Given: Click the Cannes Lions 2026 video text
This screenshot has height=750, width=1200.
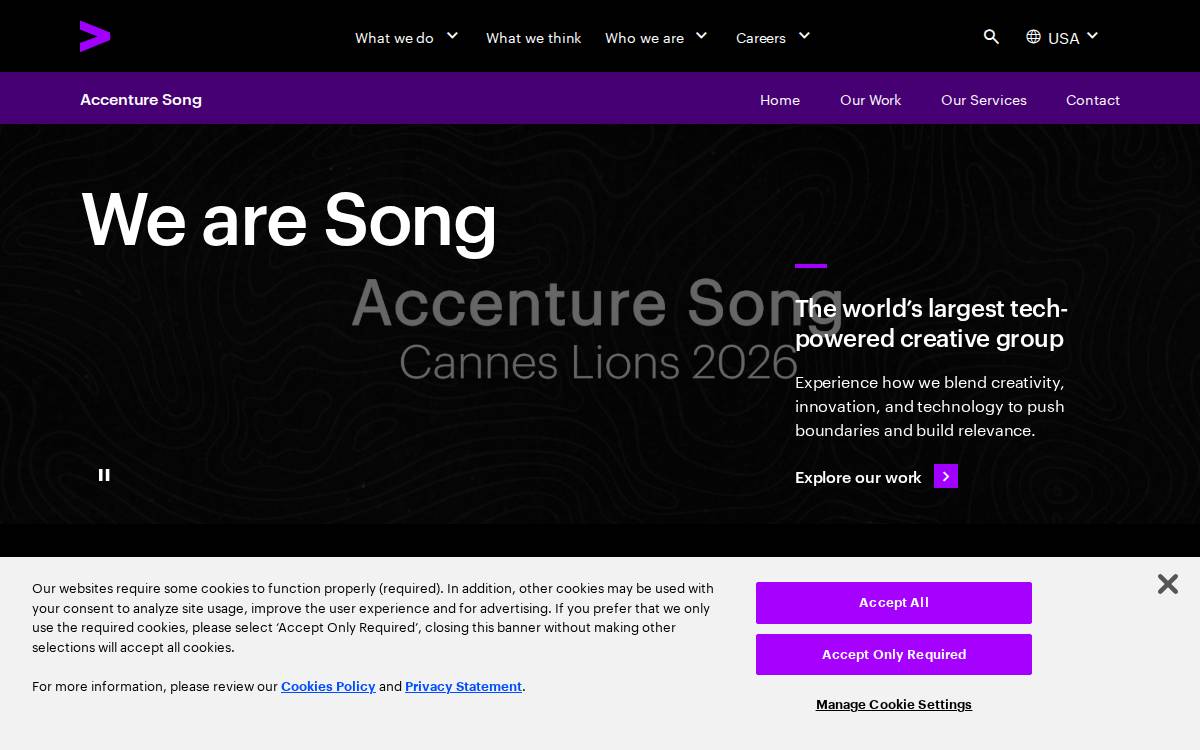Looking at the screenshot, I should 598,362.
